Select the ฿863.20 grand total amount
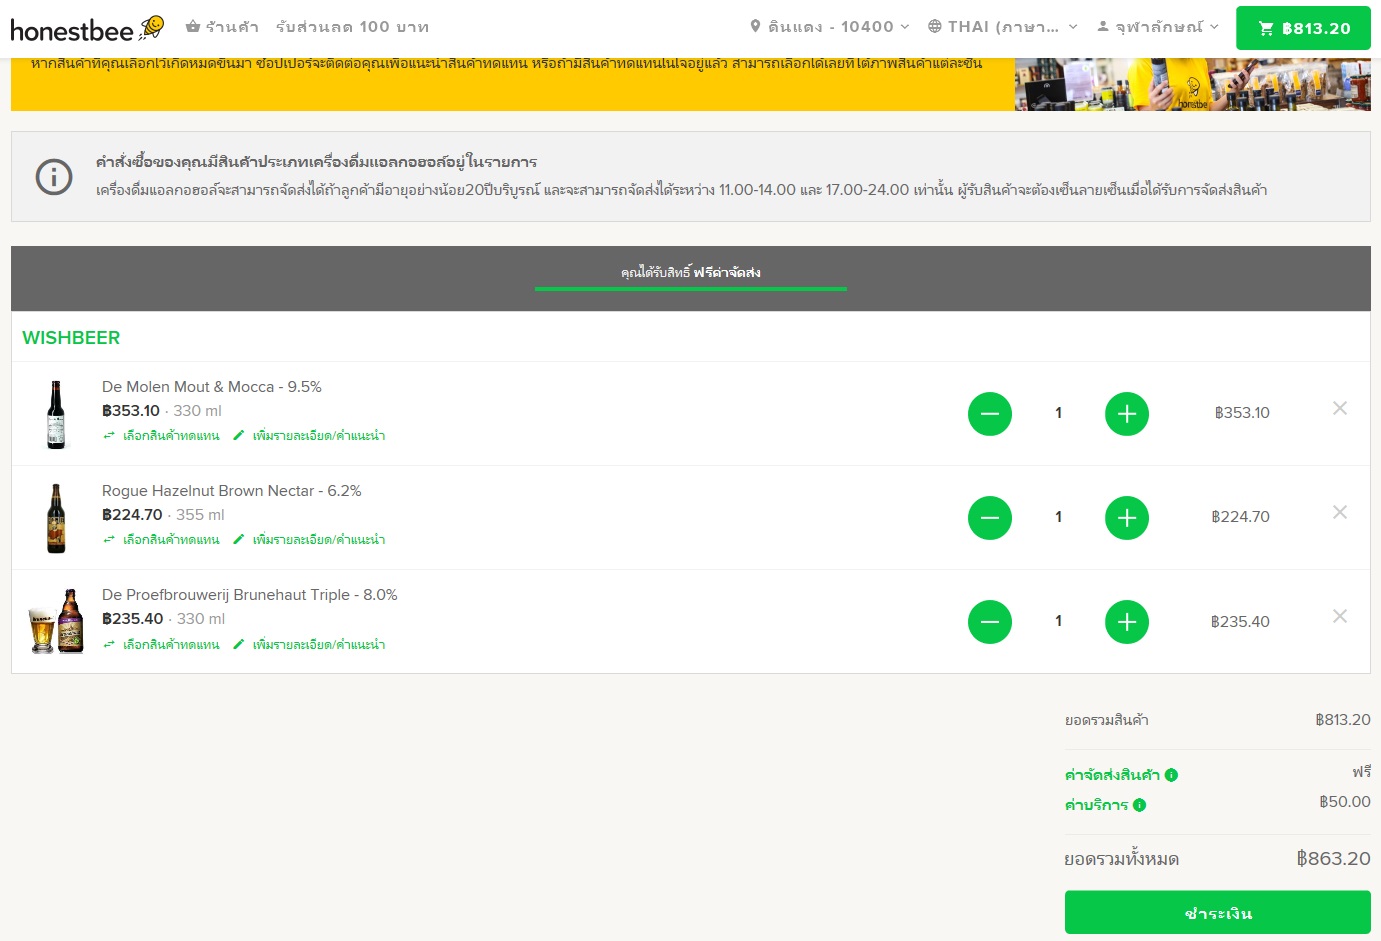Screen dimensions: 1381x941 [x=1334, y=858]
